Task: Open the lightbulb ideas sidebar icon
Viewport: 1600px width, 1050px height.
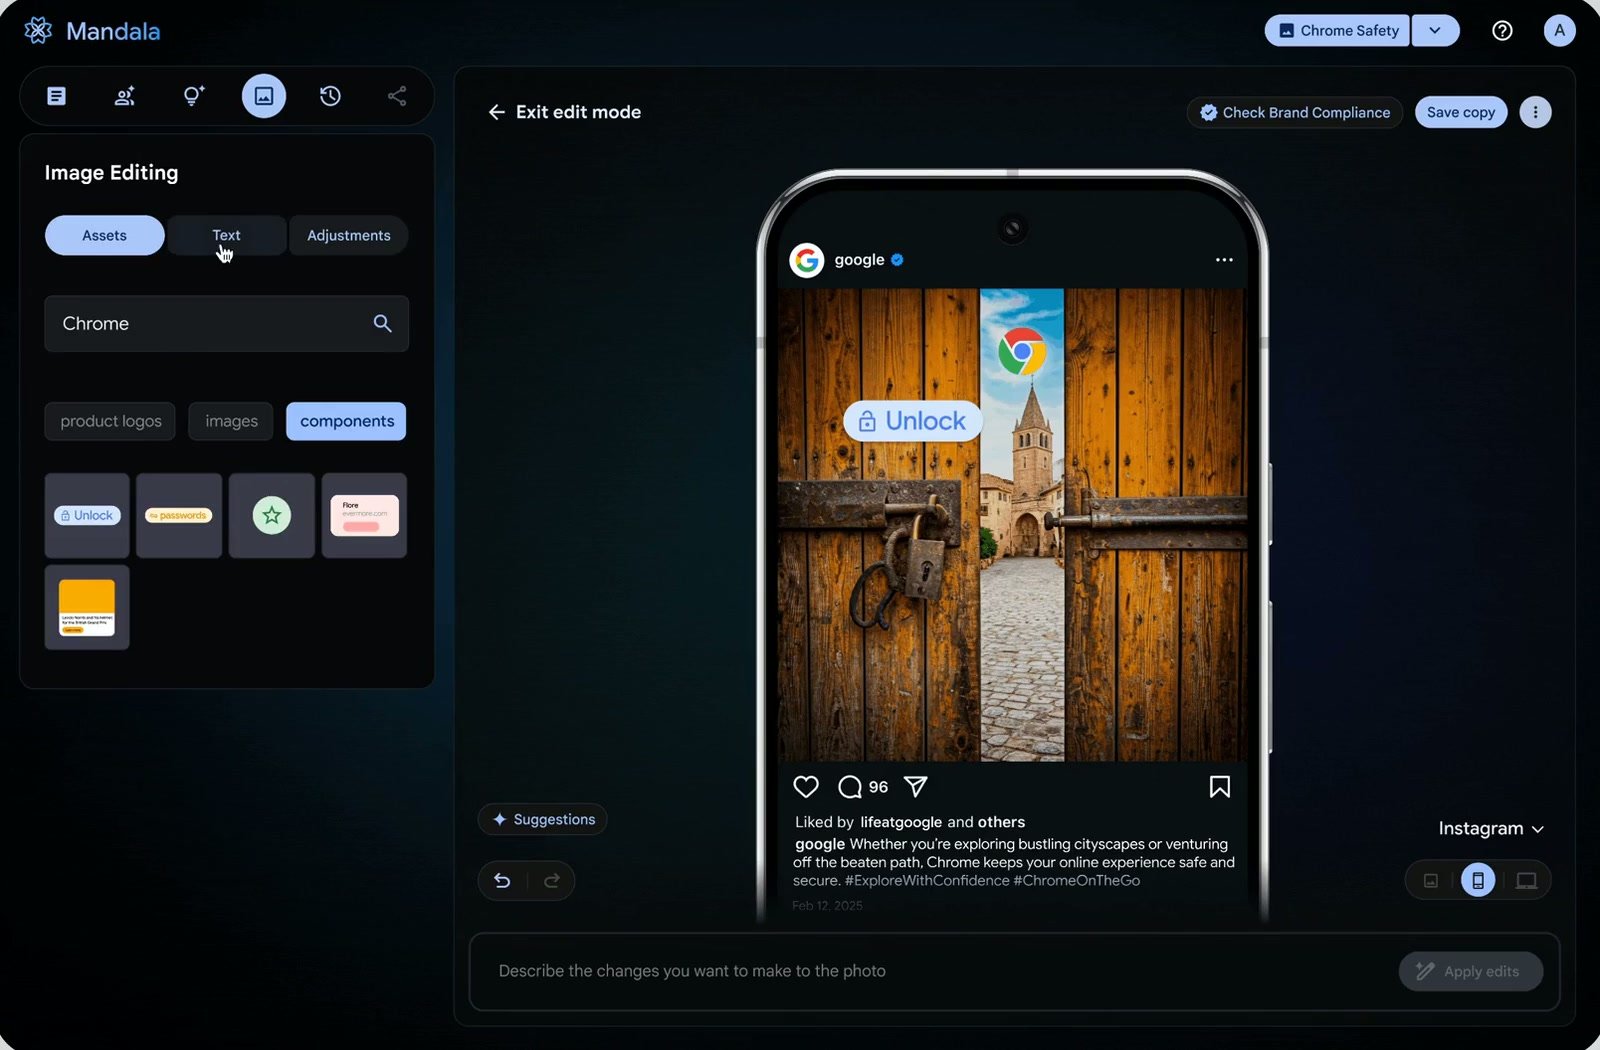Action: pyautogui.click(x=193, y=96)
